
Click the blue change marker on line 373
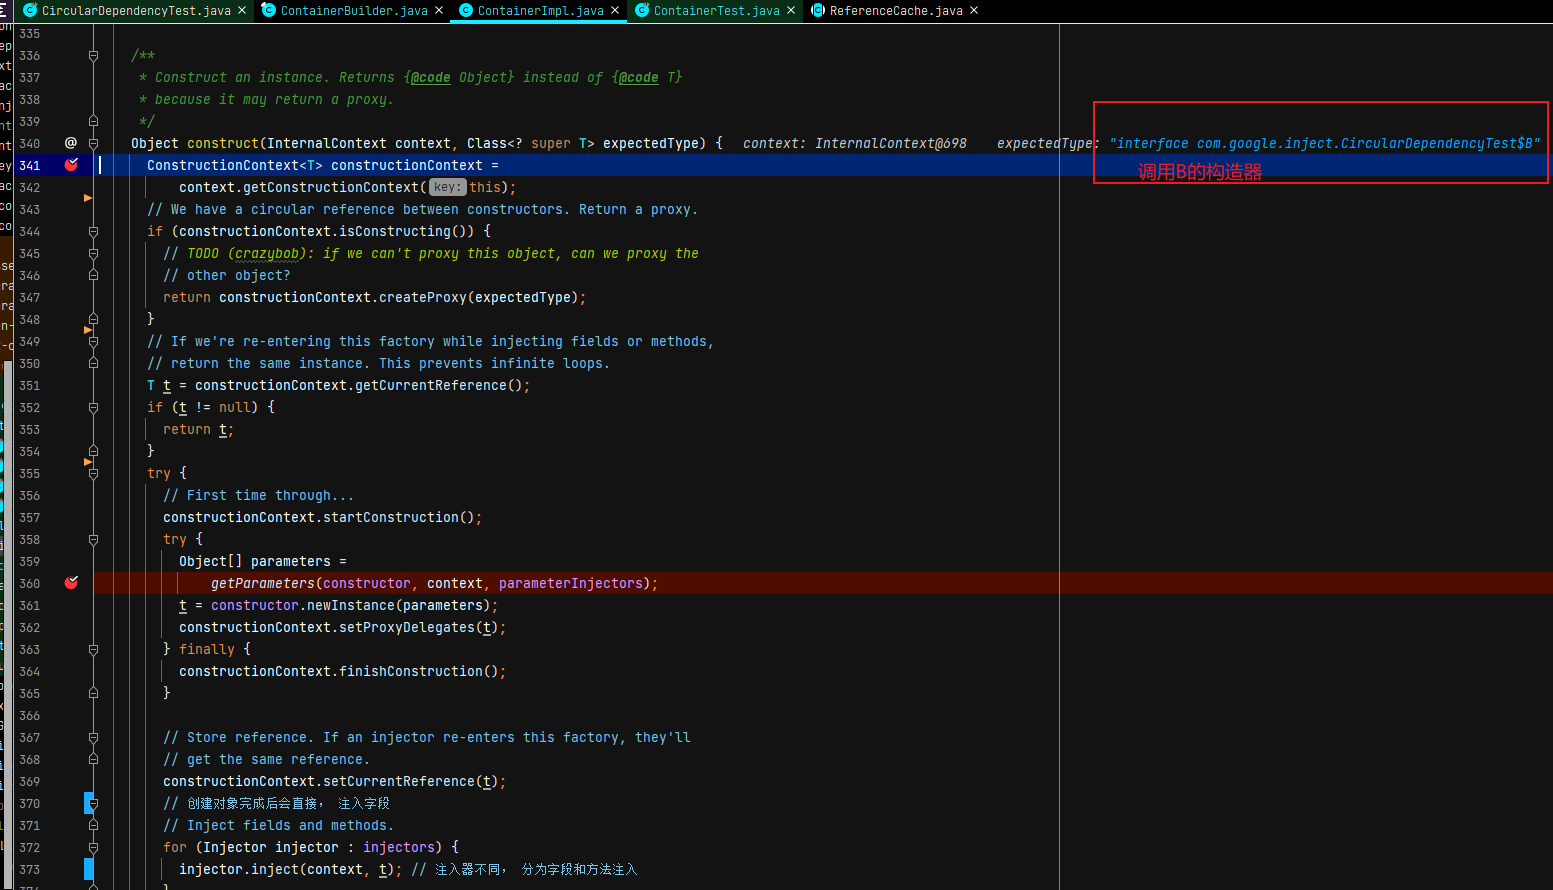pyautogui.click(x=89, y=869)
